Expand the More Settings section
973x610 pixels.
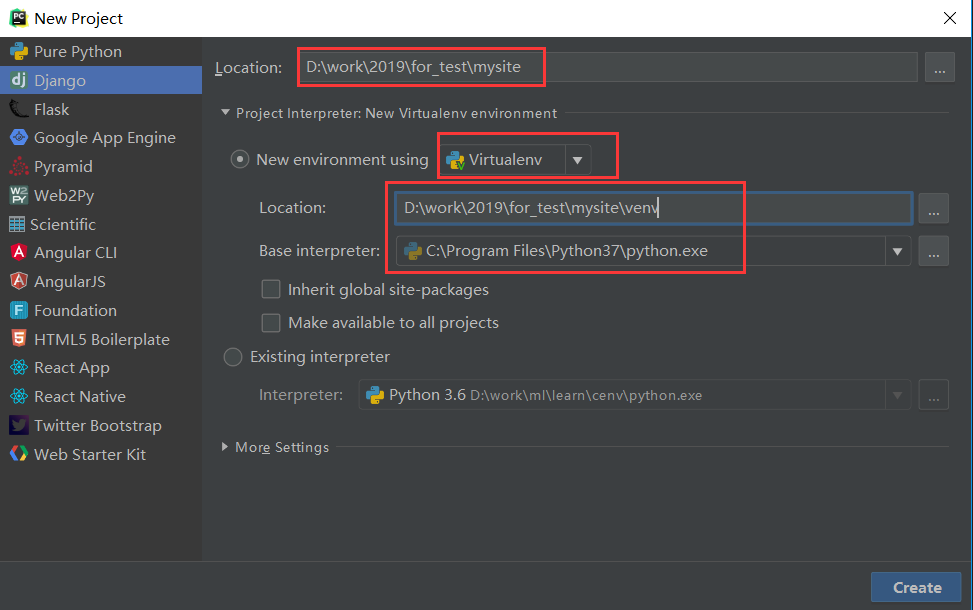(x=225, y=447)
